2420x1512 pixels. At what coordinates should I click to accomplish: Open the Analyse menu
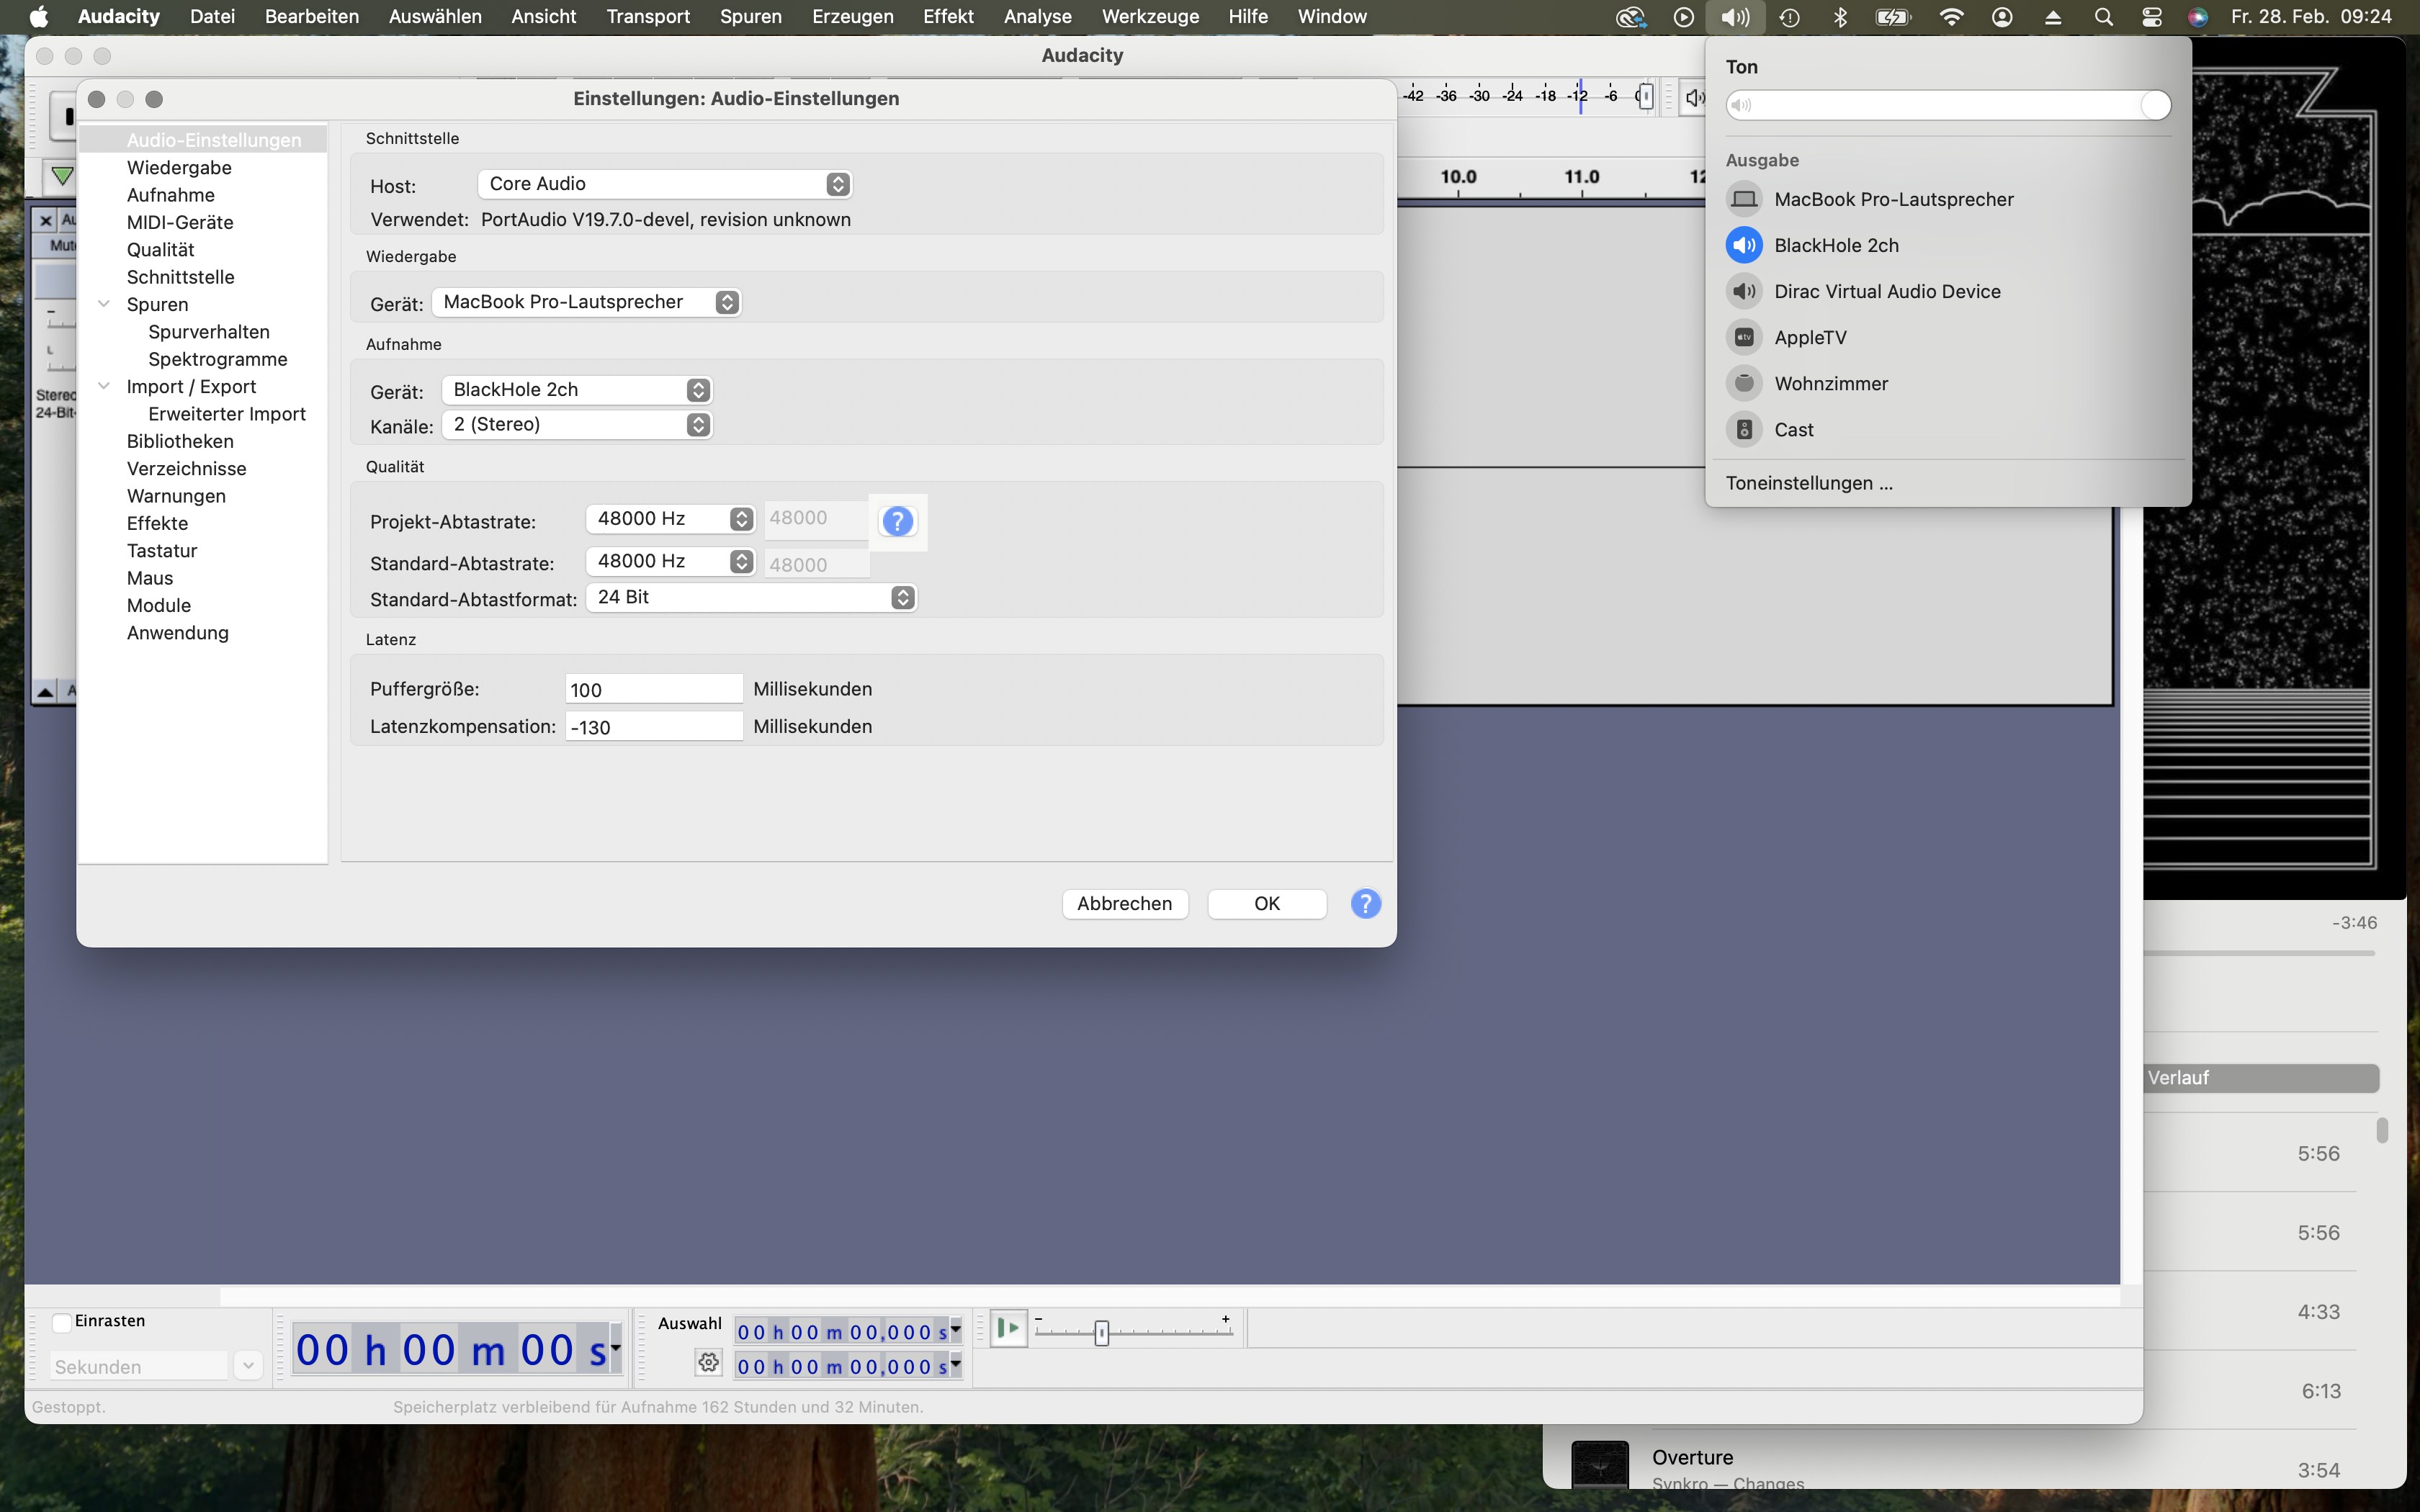[1037, 17]
